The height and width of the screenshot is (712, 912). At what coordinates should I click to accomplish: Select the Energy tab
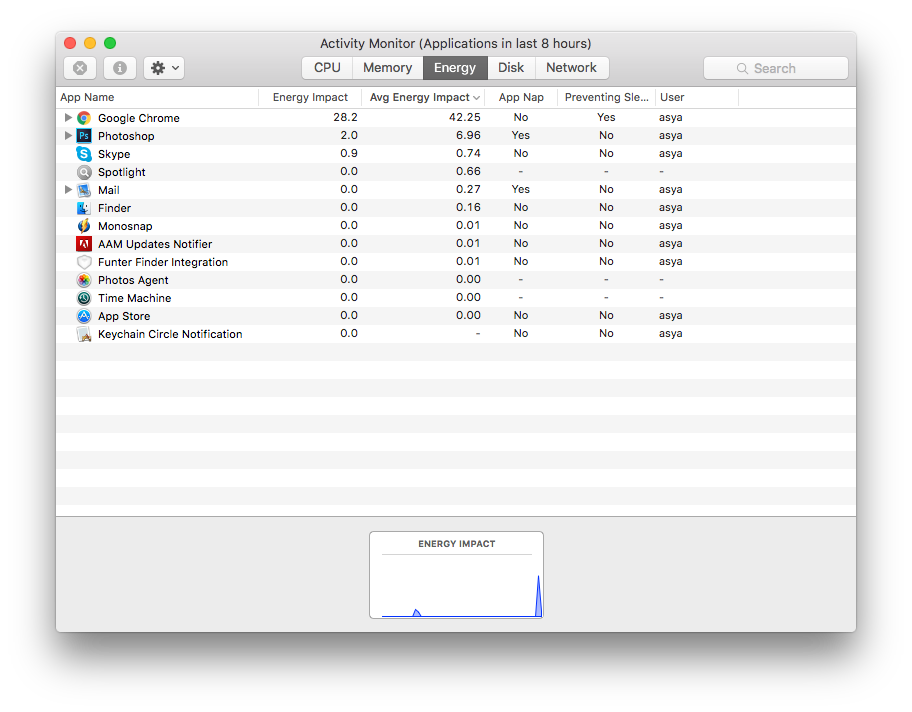pos(455,68)
